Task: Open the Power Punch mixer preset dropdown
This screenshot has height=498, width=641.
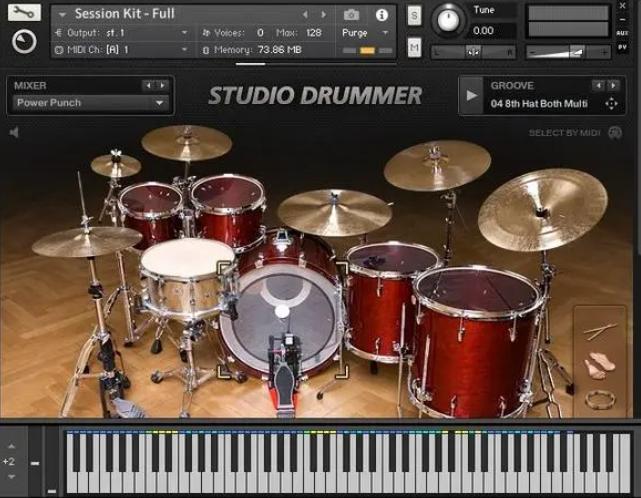Action: 90,103
